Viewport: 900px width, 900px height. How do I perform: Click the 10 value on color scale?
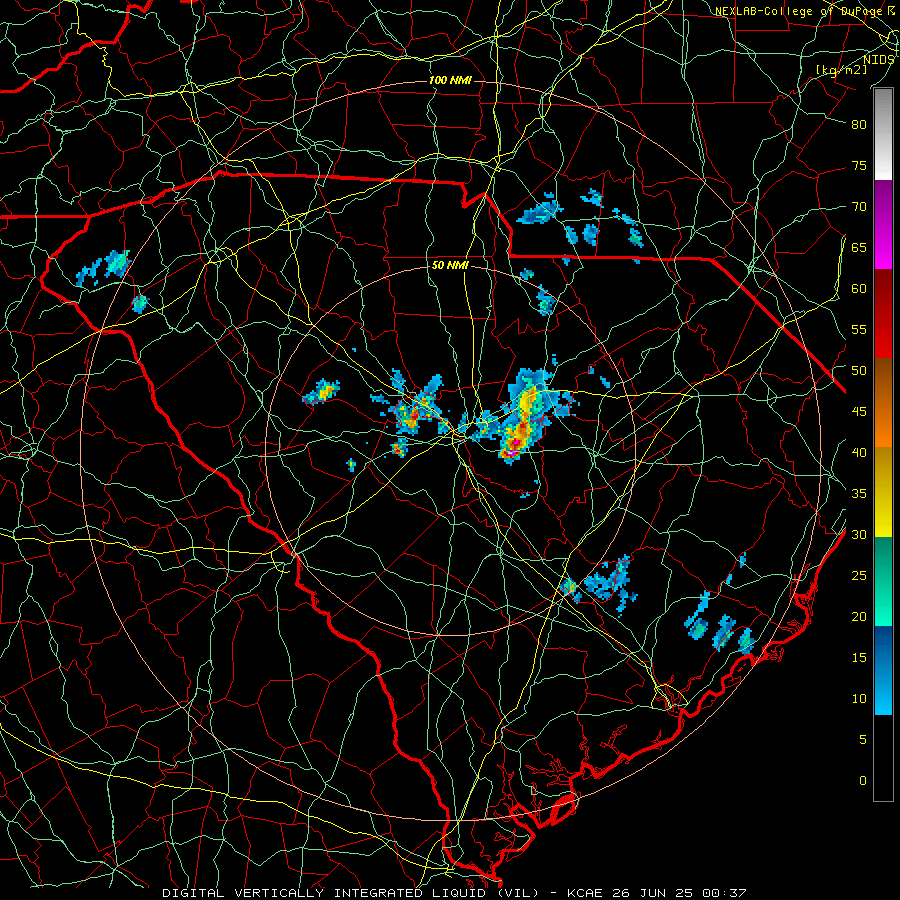point(859,699)
